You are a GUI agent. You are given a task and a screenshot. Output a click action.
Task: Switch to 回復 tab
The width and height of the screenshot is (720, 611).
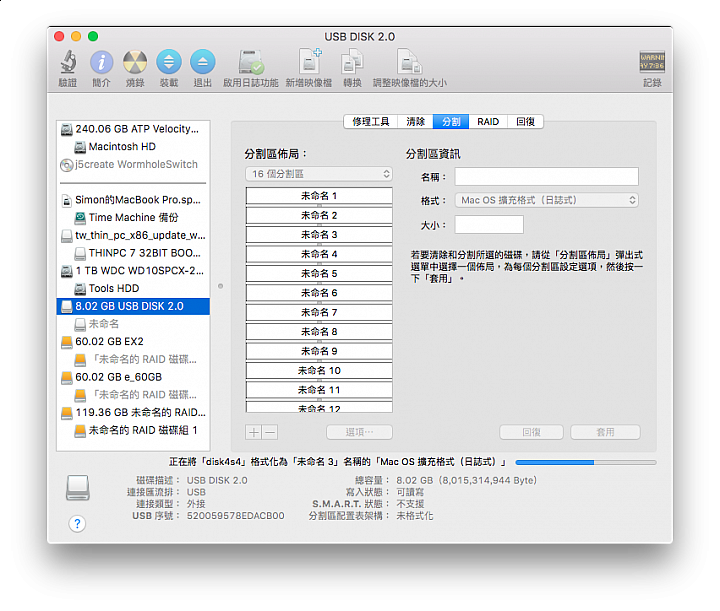[525, 122]
